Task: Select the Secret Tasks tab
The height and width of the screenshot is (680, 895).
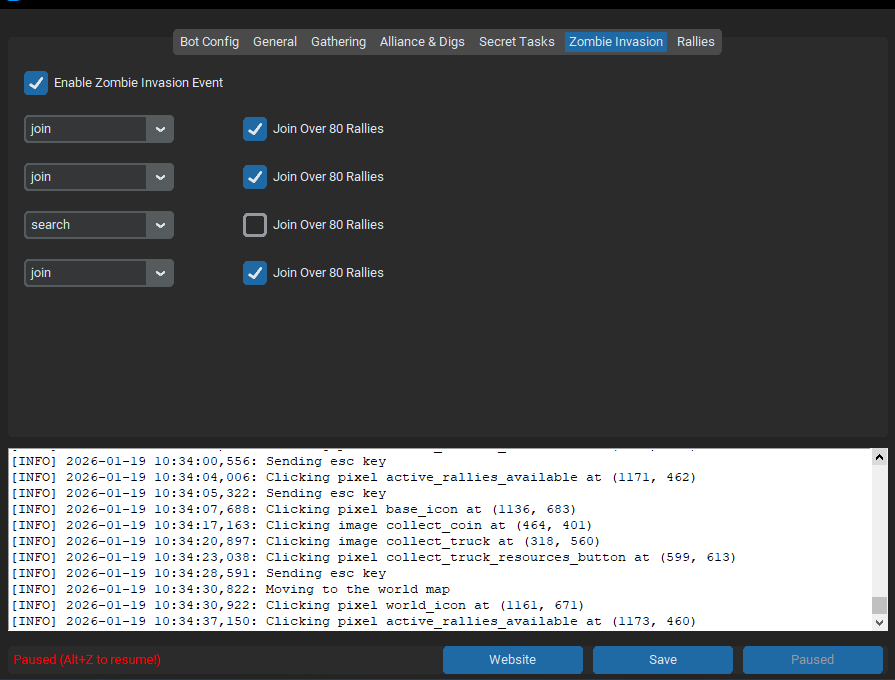Action: pyautogui.click(x=516, y=42)
